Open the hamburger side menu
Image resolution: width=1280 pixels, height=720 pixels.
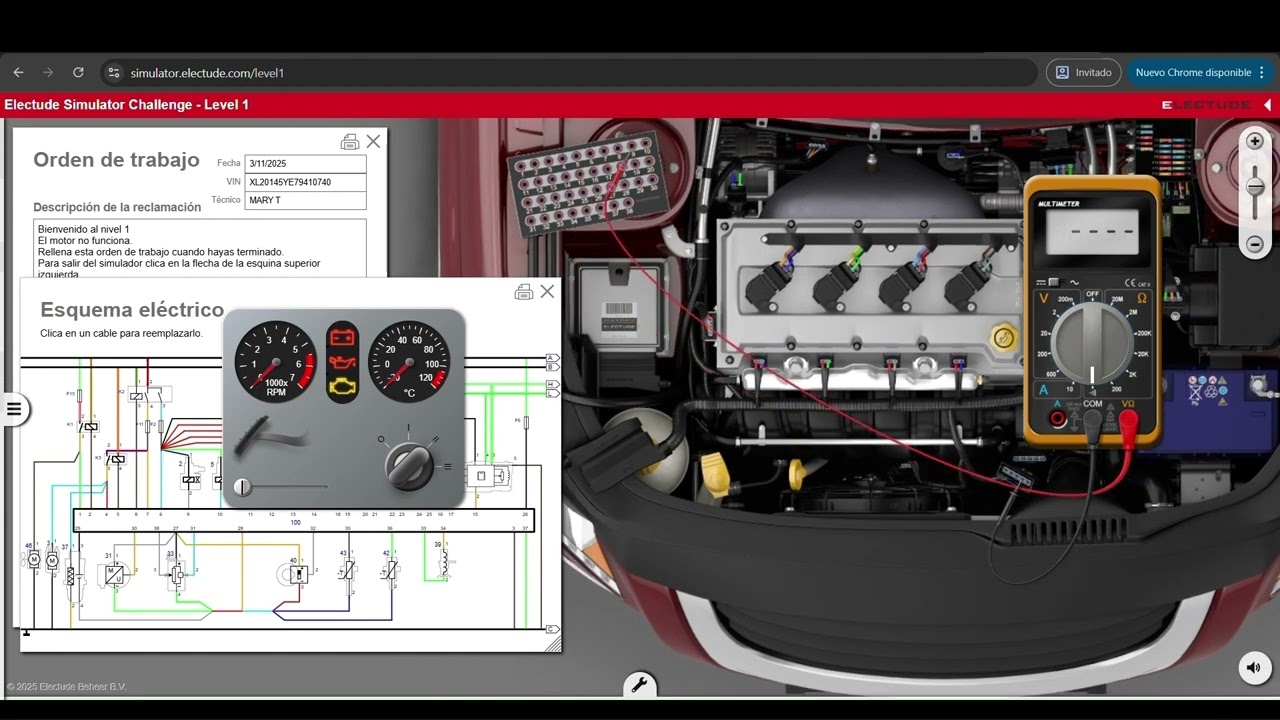point(14,408)
